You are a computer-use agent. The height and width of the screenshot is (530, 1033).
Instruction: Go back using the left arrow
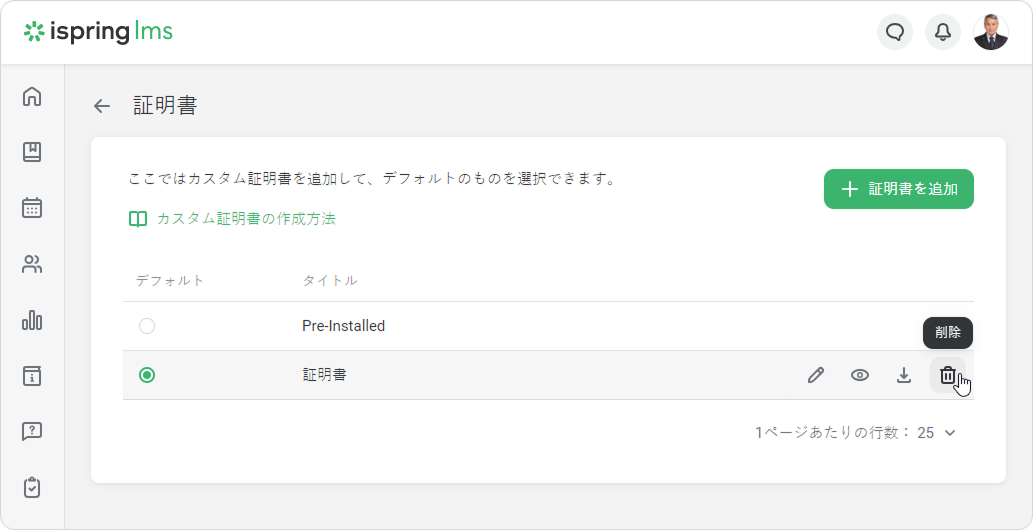(102, 106)
